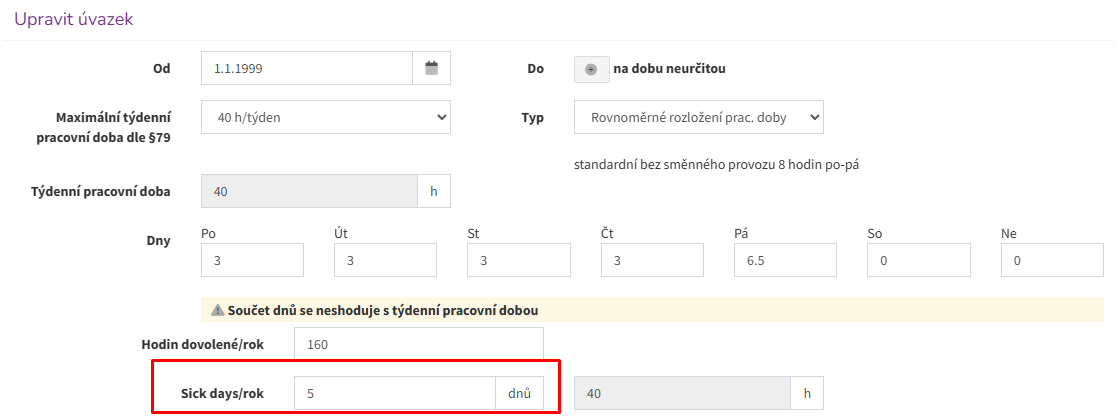1118x419 pixels.
Task: Click the na dobu neurčitou label
Action: (x=669, y=69)
